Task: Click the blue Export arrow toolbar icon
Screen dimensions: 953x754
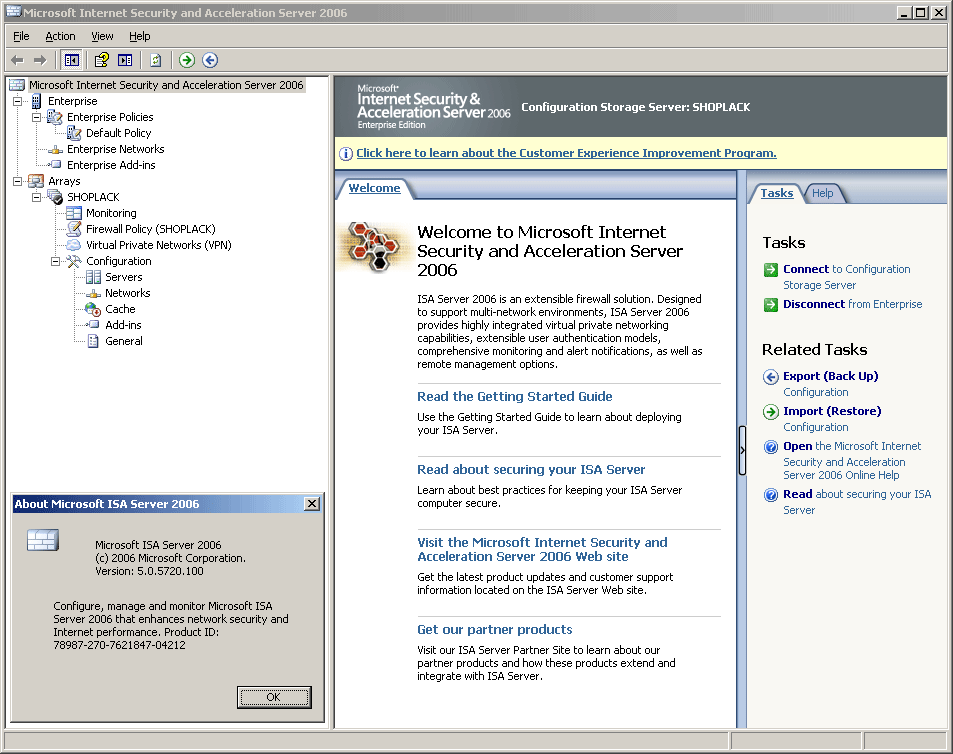Action: [x=210, y=60]
